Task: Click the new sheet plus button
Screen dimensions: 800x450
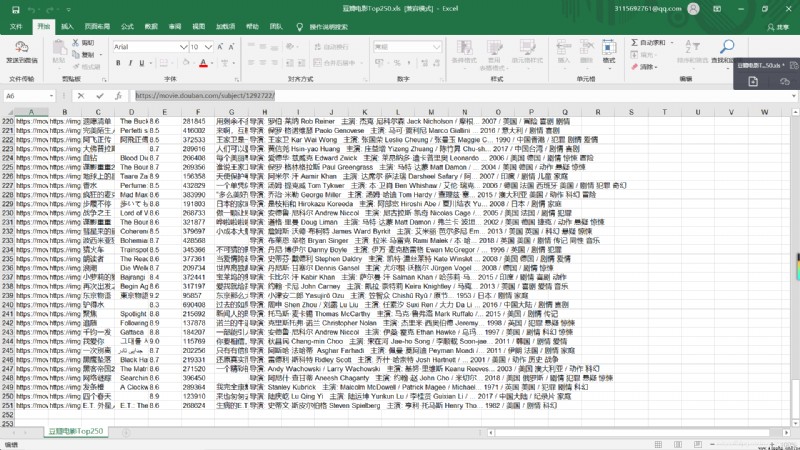Action: (126, 432)
